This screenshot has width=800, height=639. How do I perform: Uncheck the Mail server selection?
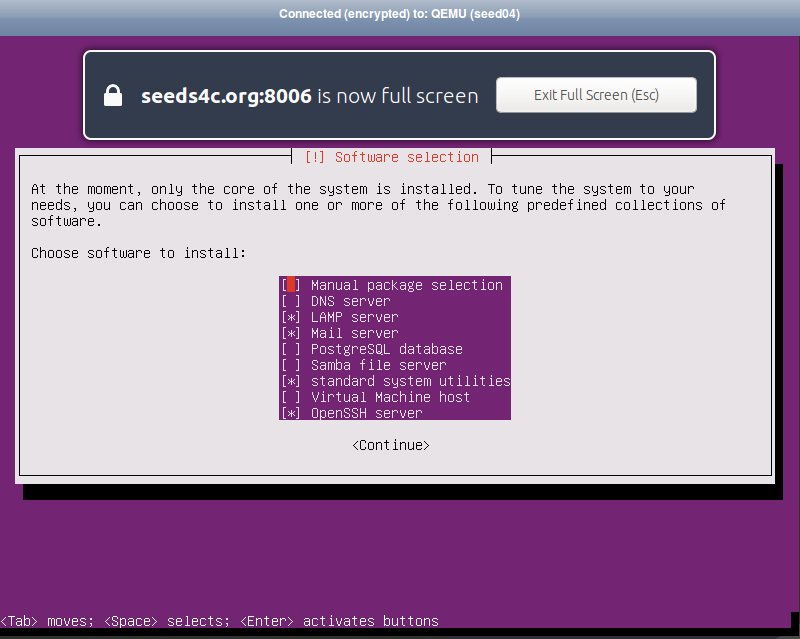point(291,333)
